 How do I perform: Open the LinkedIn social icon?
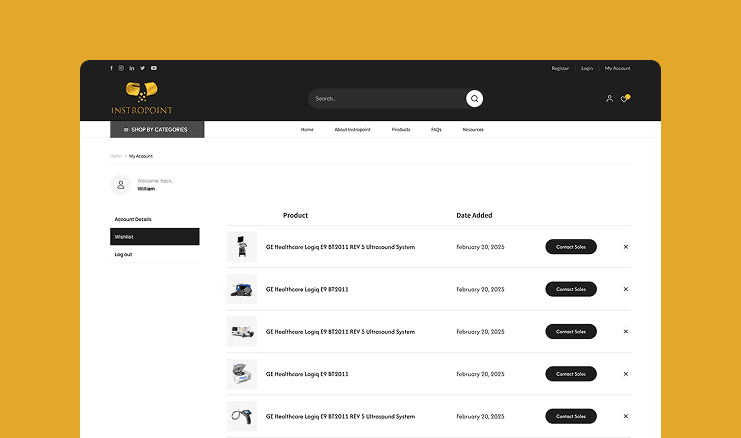(132, 68)
